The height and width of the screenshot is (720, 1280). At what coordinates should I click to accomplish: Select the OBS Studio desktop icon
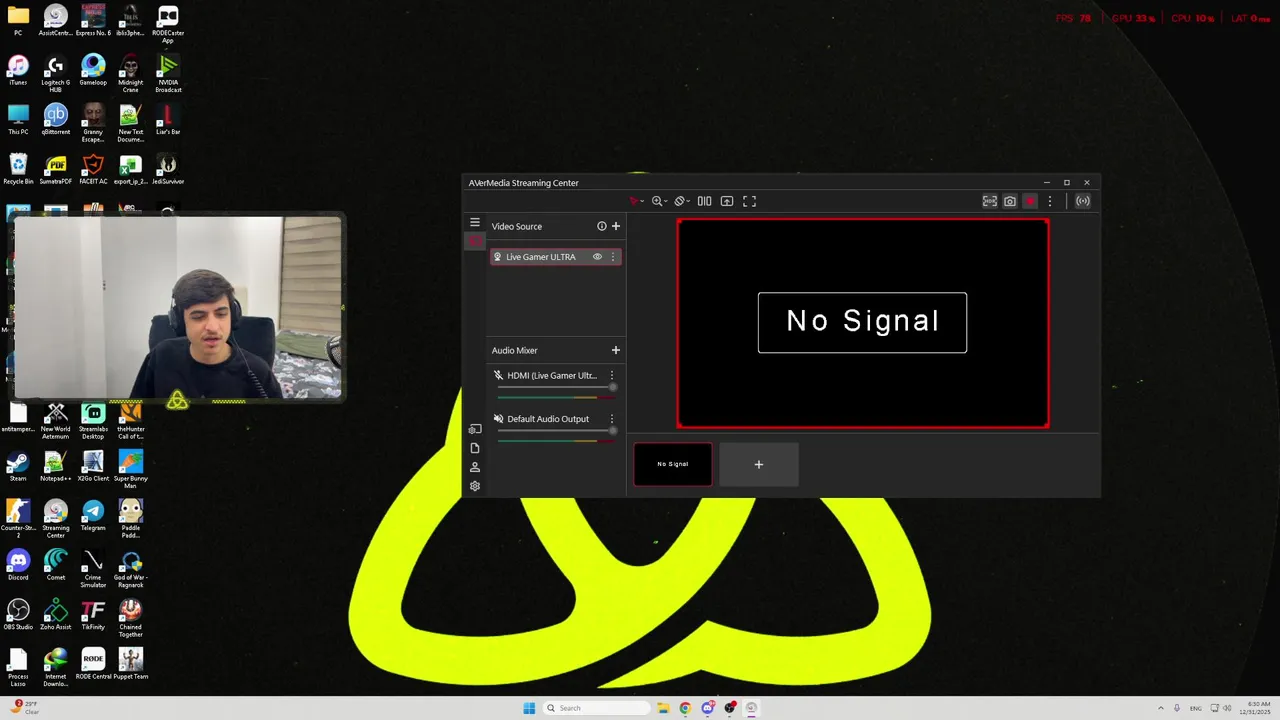pos(18,614)
